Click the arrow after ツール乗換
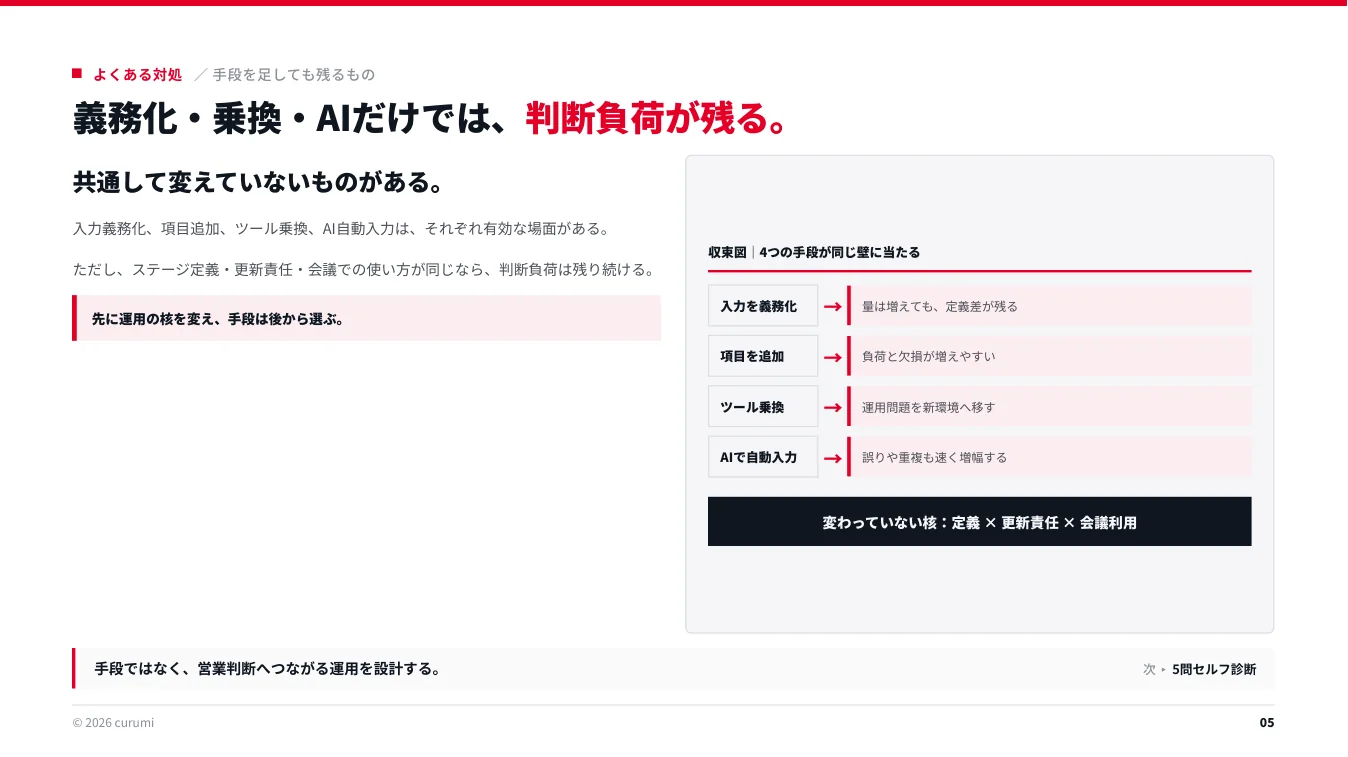The image size is (1348, 757). coord(832,407)
